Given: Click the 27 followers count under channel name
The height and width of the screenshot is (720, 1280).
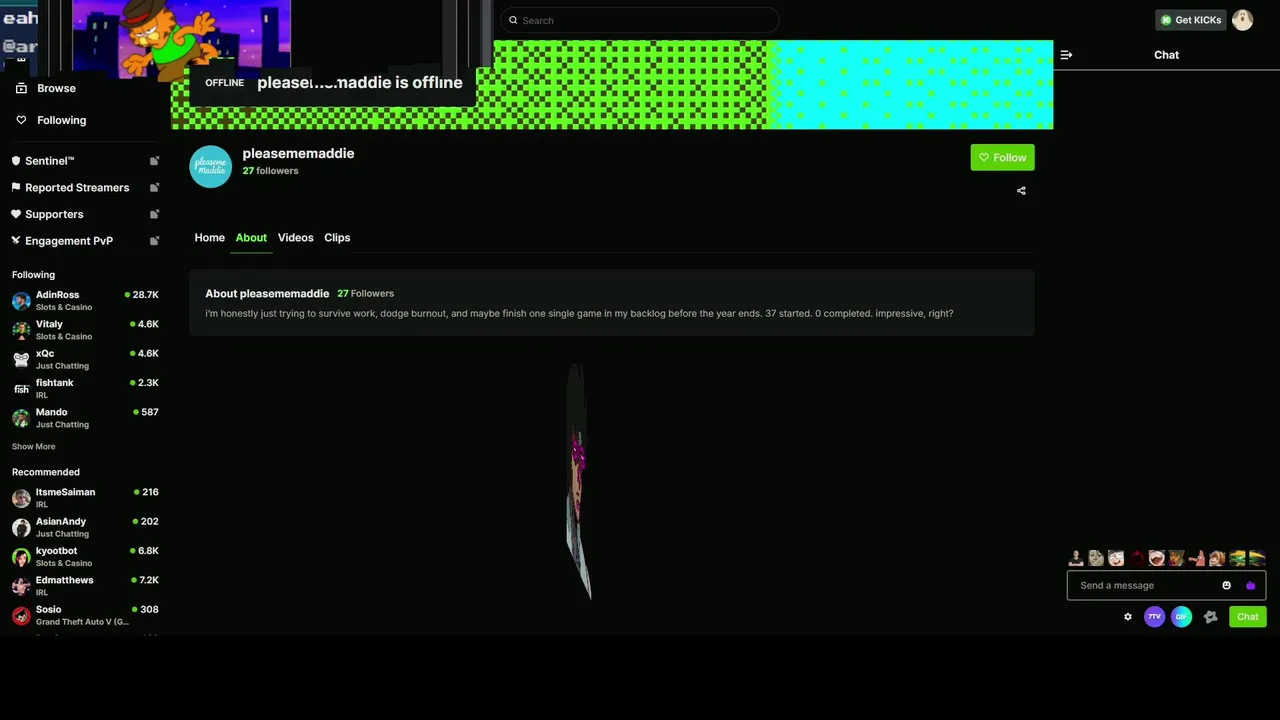Looking at the screenshot, I should (270, 171).
